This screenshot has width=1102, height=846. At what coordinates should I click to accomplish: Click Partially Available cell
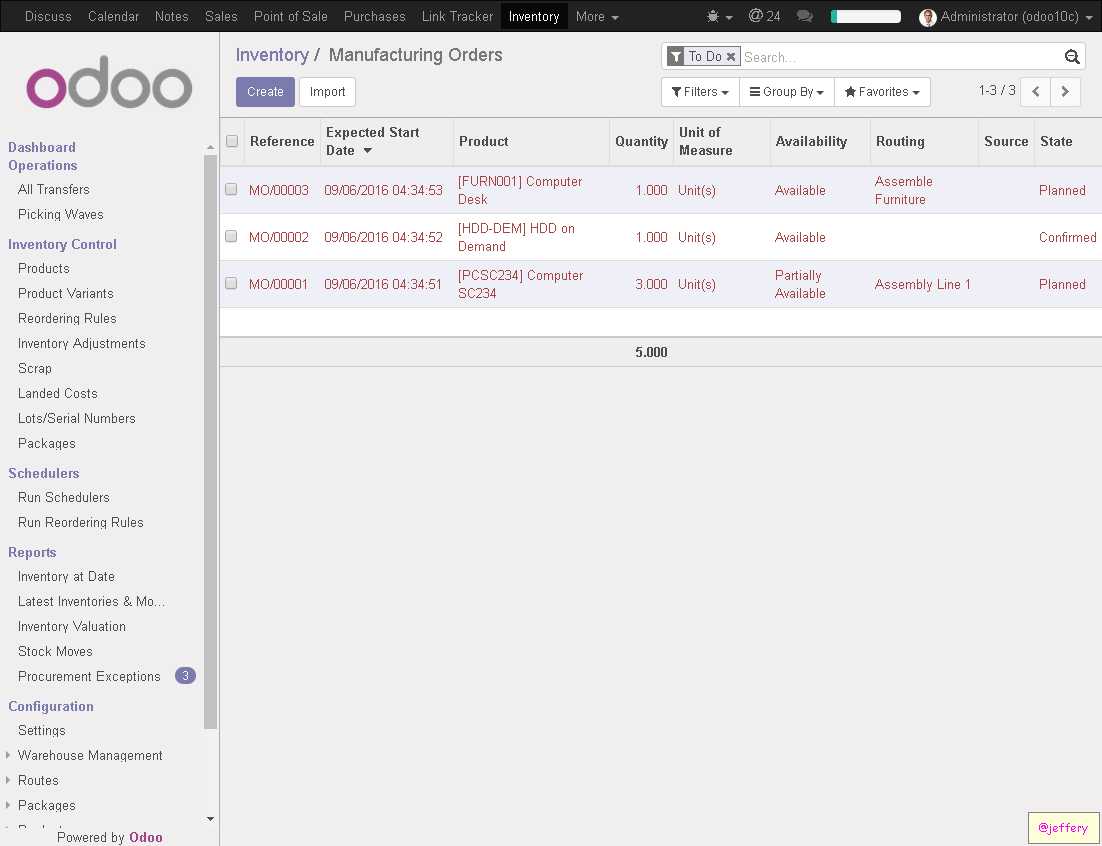800,285
